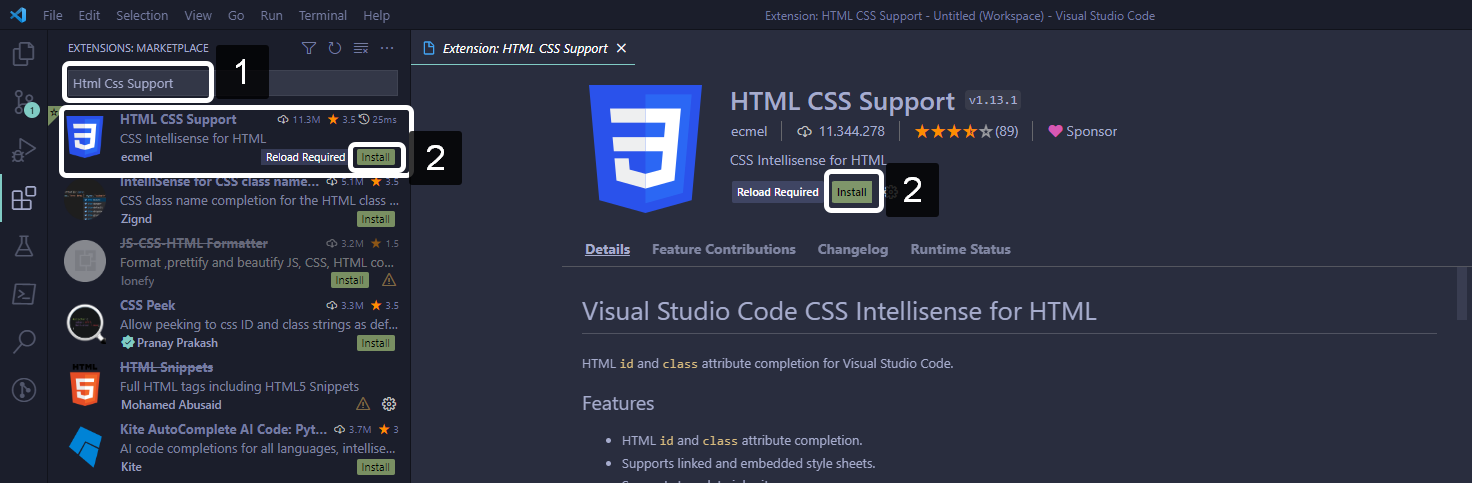Close the Extension: HTML CSS Support tab
Screen dimensions: 1472x483
click(621, 48)
